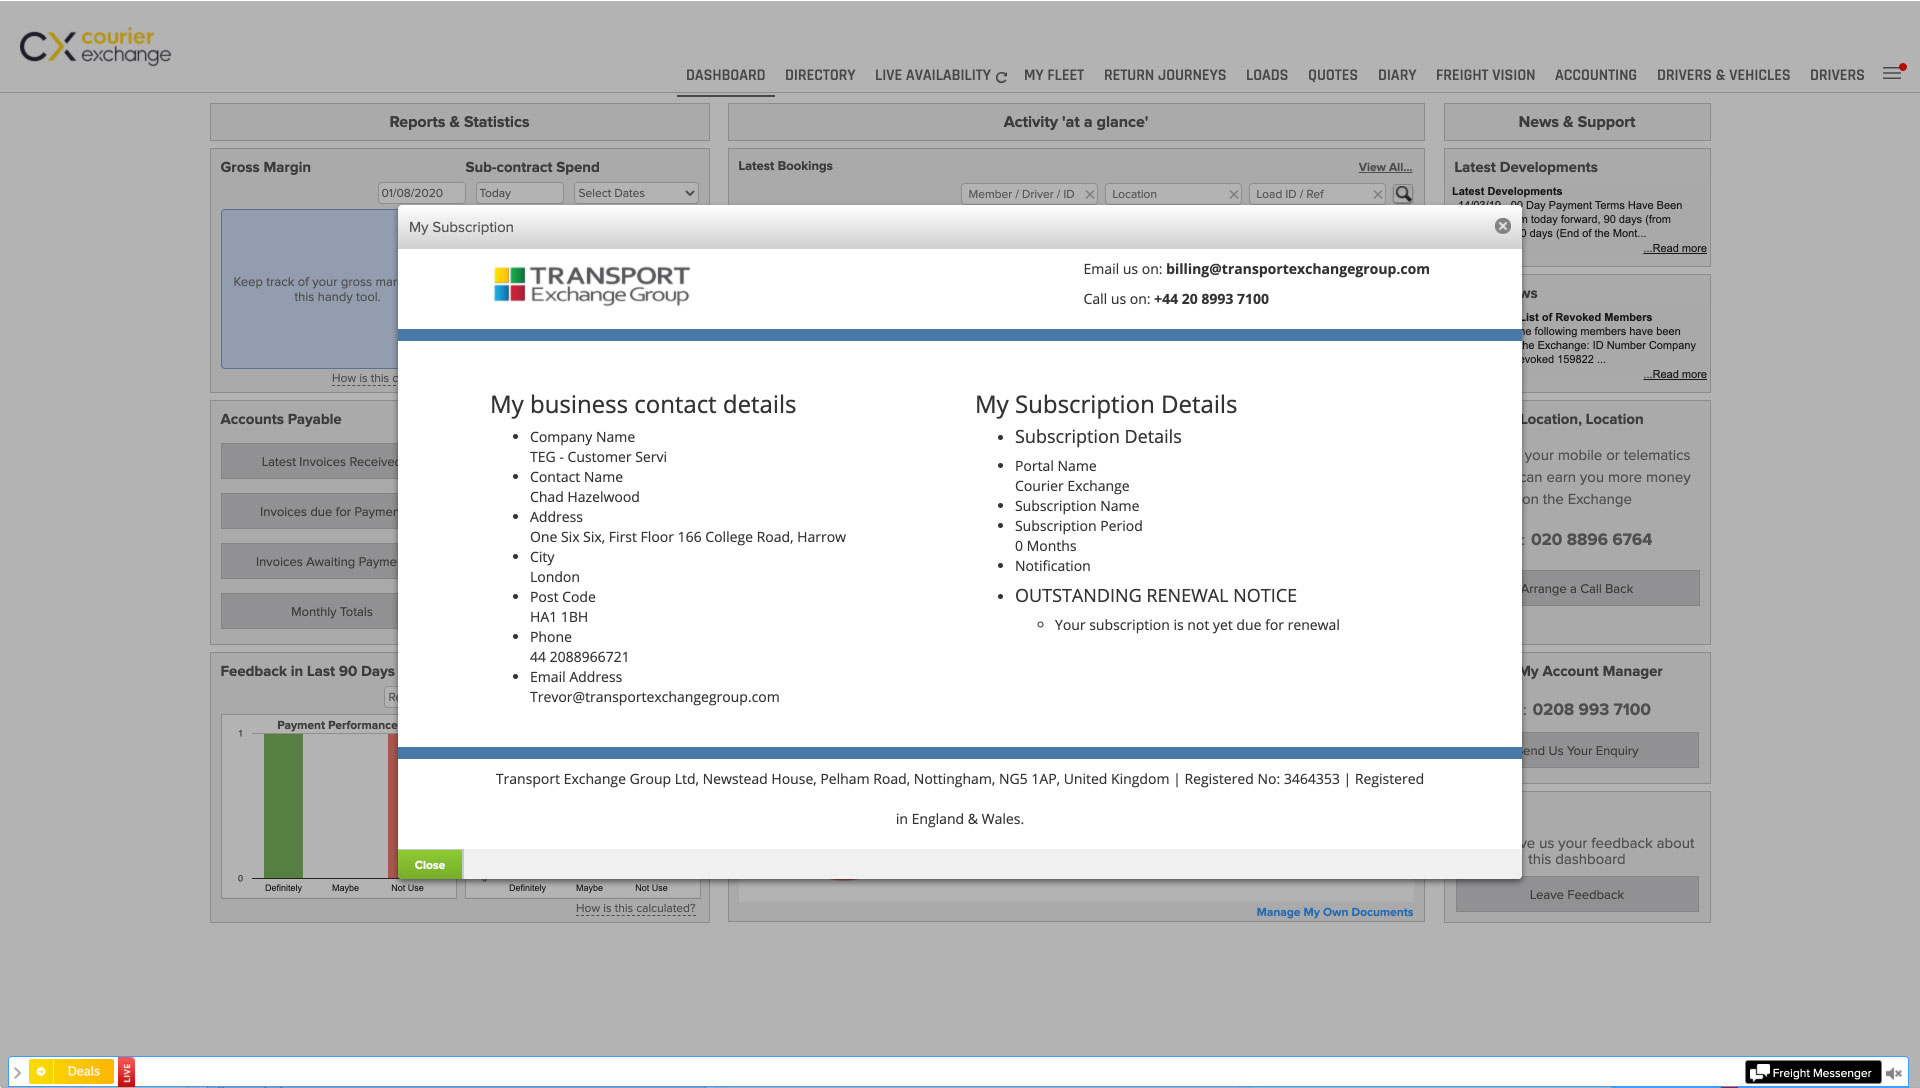Open the DIRECTORY menu
The image size is (1920, 1088).
(x=820, y=75)
